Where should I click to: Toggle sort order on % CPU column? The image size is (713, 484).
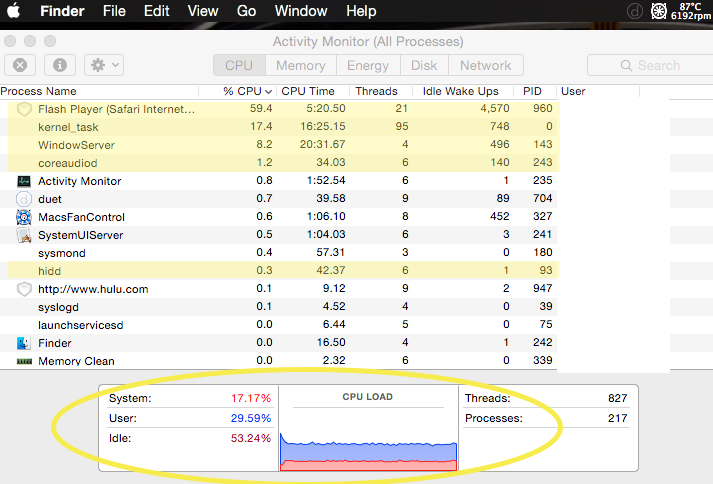click(x=247, y=91)
